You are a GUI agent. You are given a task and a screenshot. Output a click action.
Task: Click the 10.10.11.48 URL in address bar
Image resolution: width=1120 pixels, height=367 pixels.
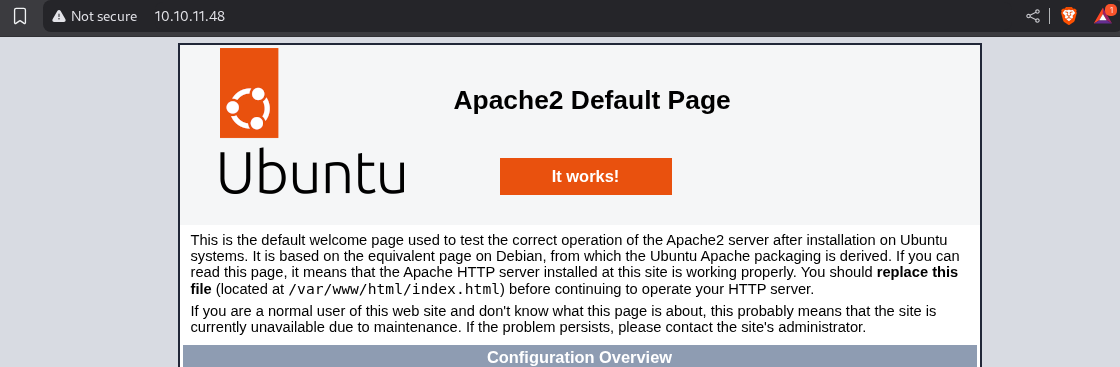coord(189,16)
